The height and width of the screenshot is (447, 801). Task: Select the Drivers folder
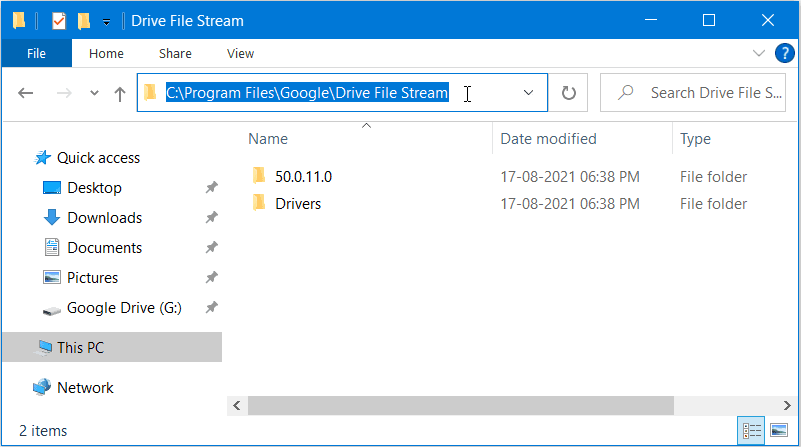(x=298, y=204)
